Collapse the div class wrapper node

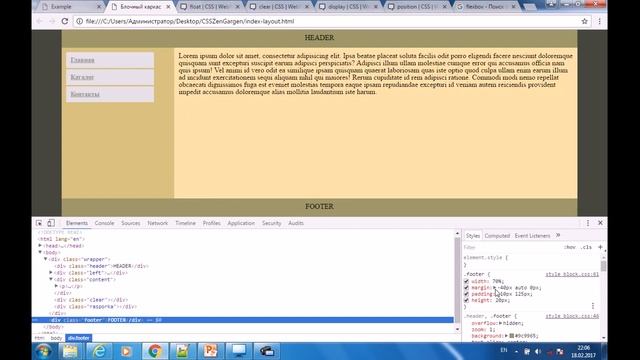(45, 259)
